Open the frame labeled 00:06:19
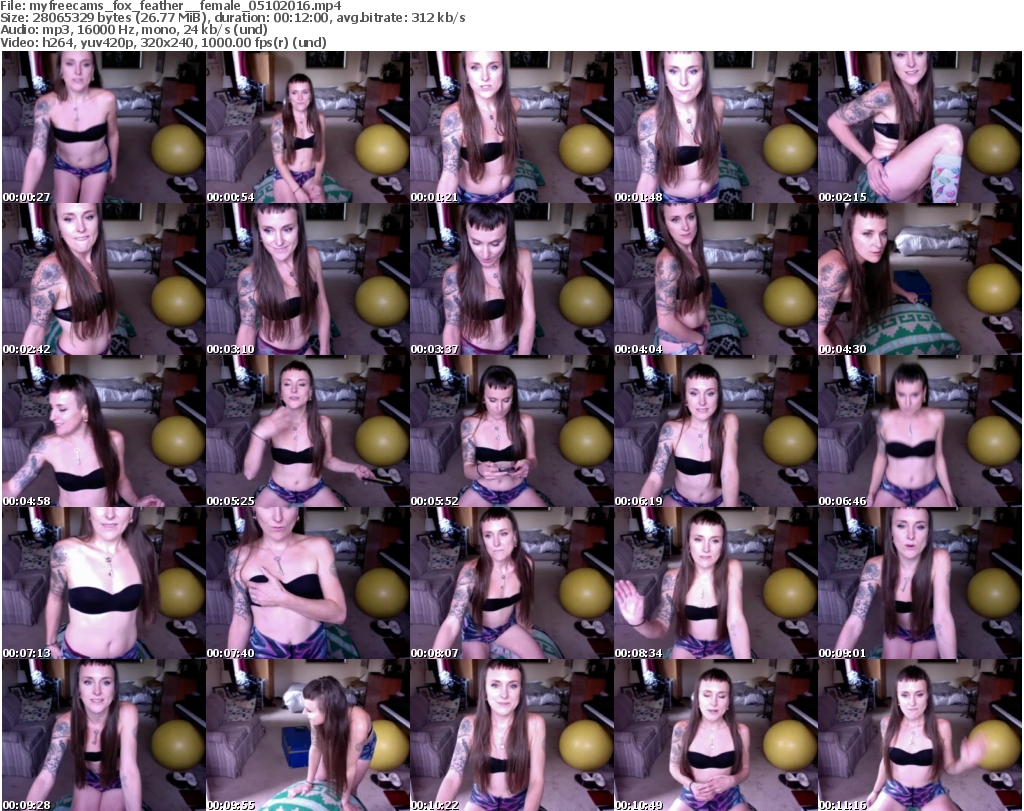Viewport: 1024px width, 811px height. (715, 431)
